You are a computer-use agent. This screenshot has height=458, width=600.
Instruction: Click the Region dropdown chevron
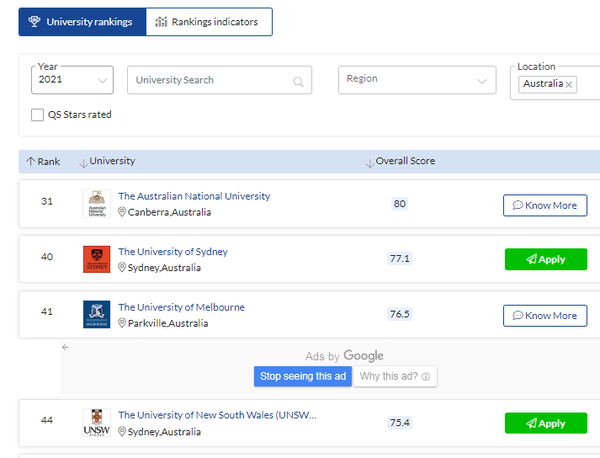click(x=482, y=81)
